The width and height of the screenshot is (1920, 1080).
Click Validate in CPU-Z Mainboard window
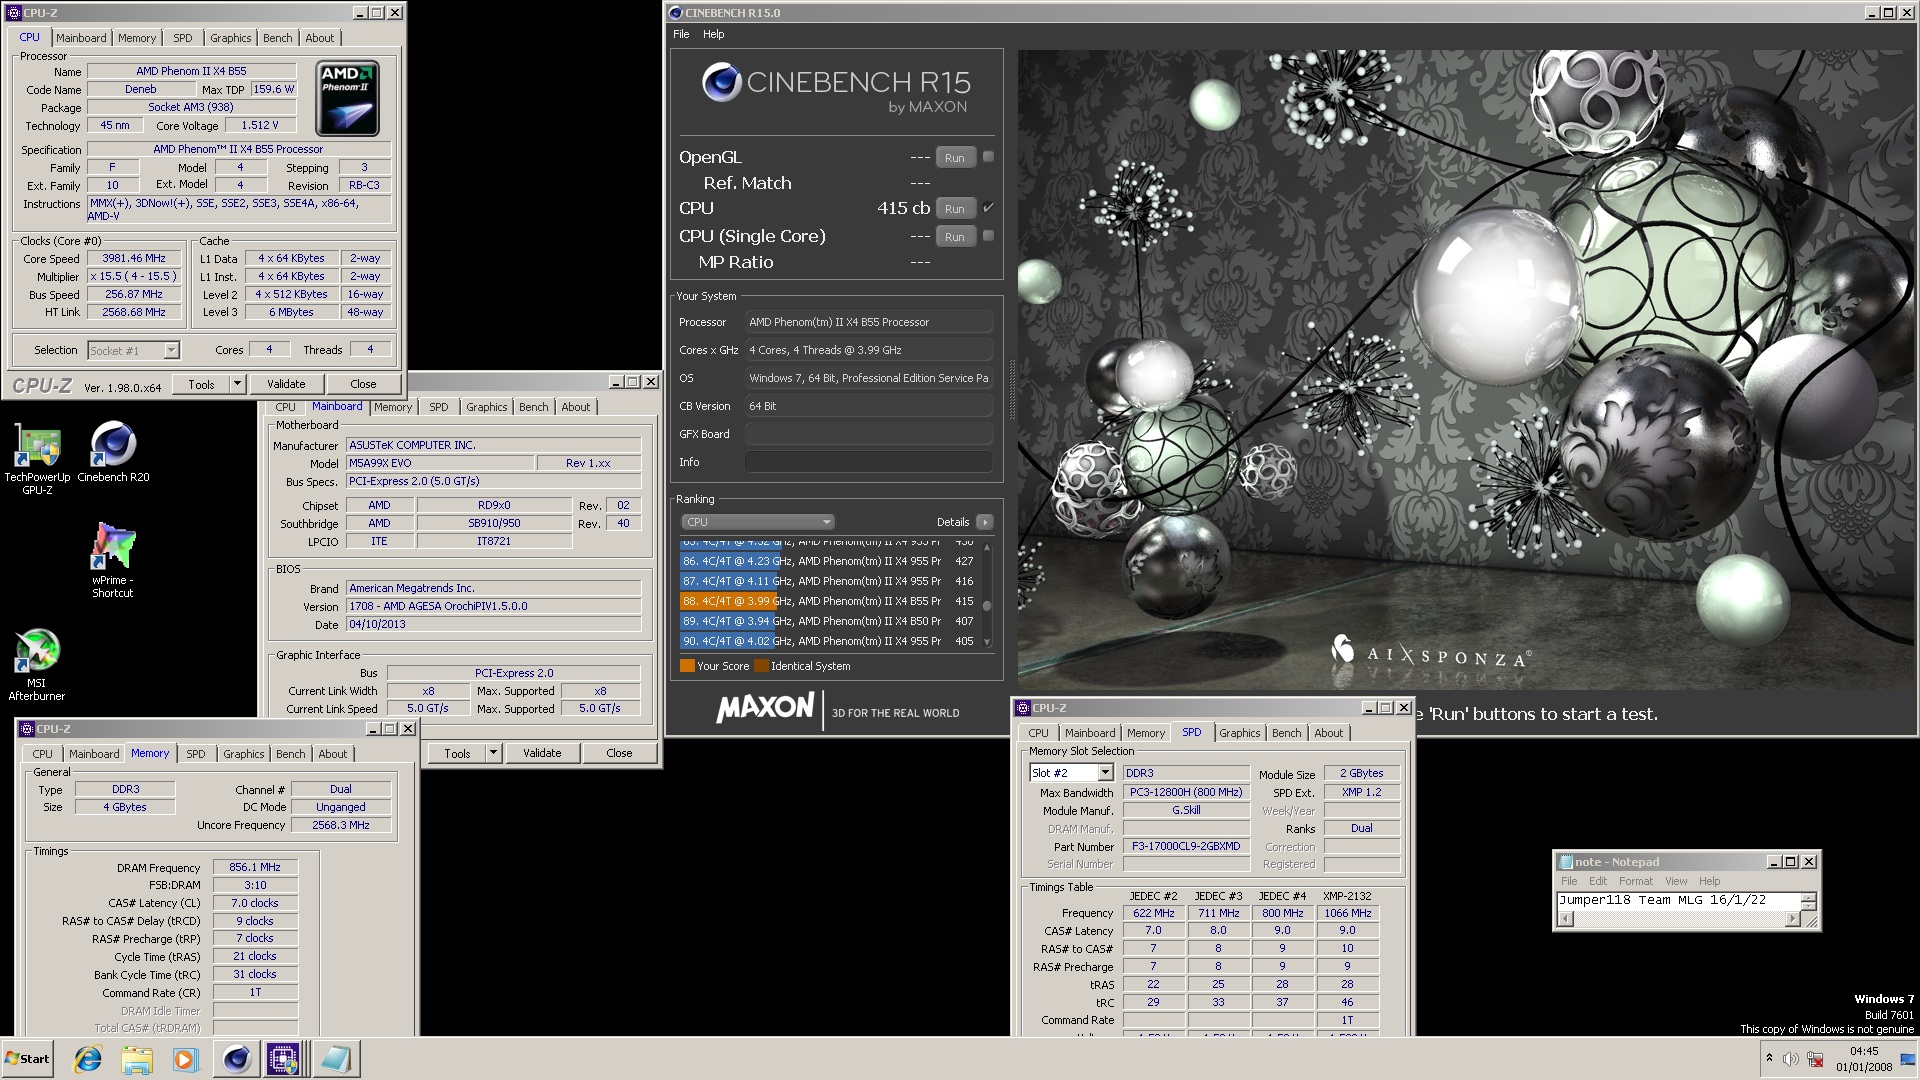pos(542,753)
